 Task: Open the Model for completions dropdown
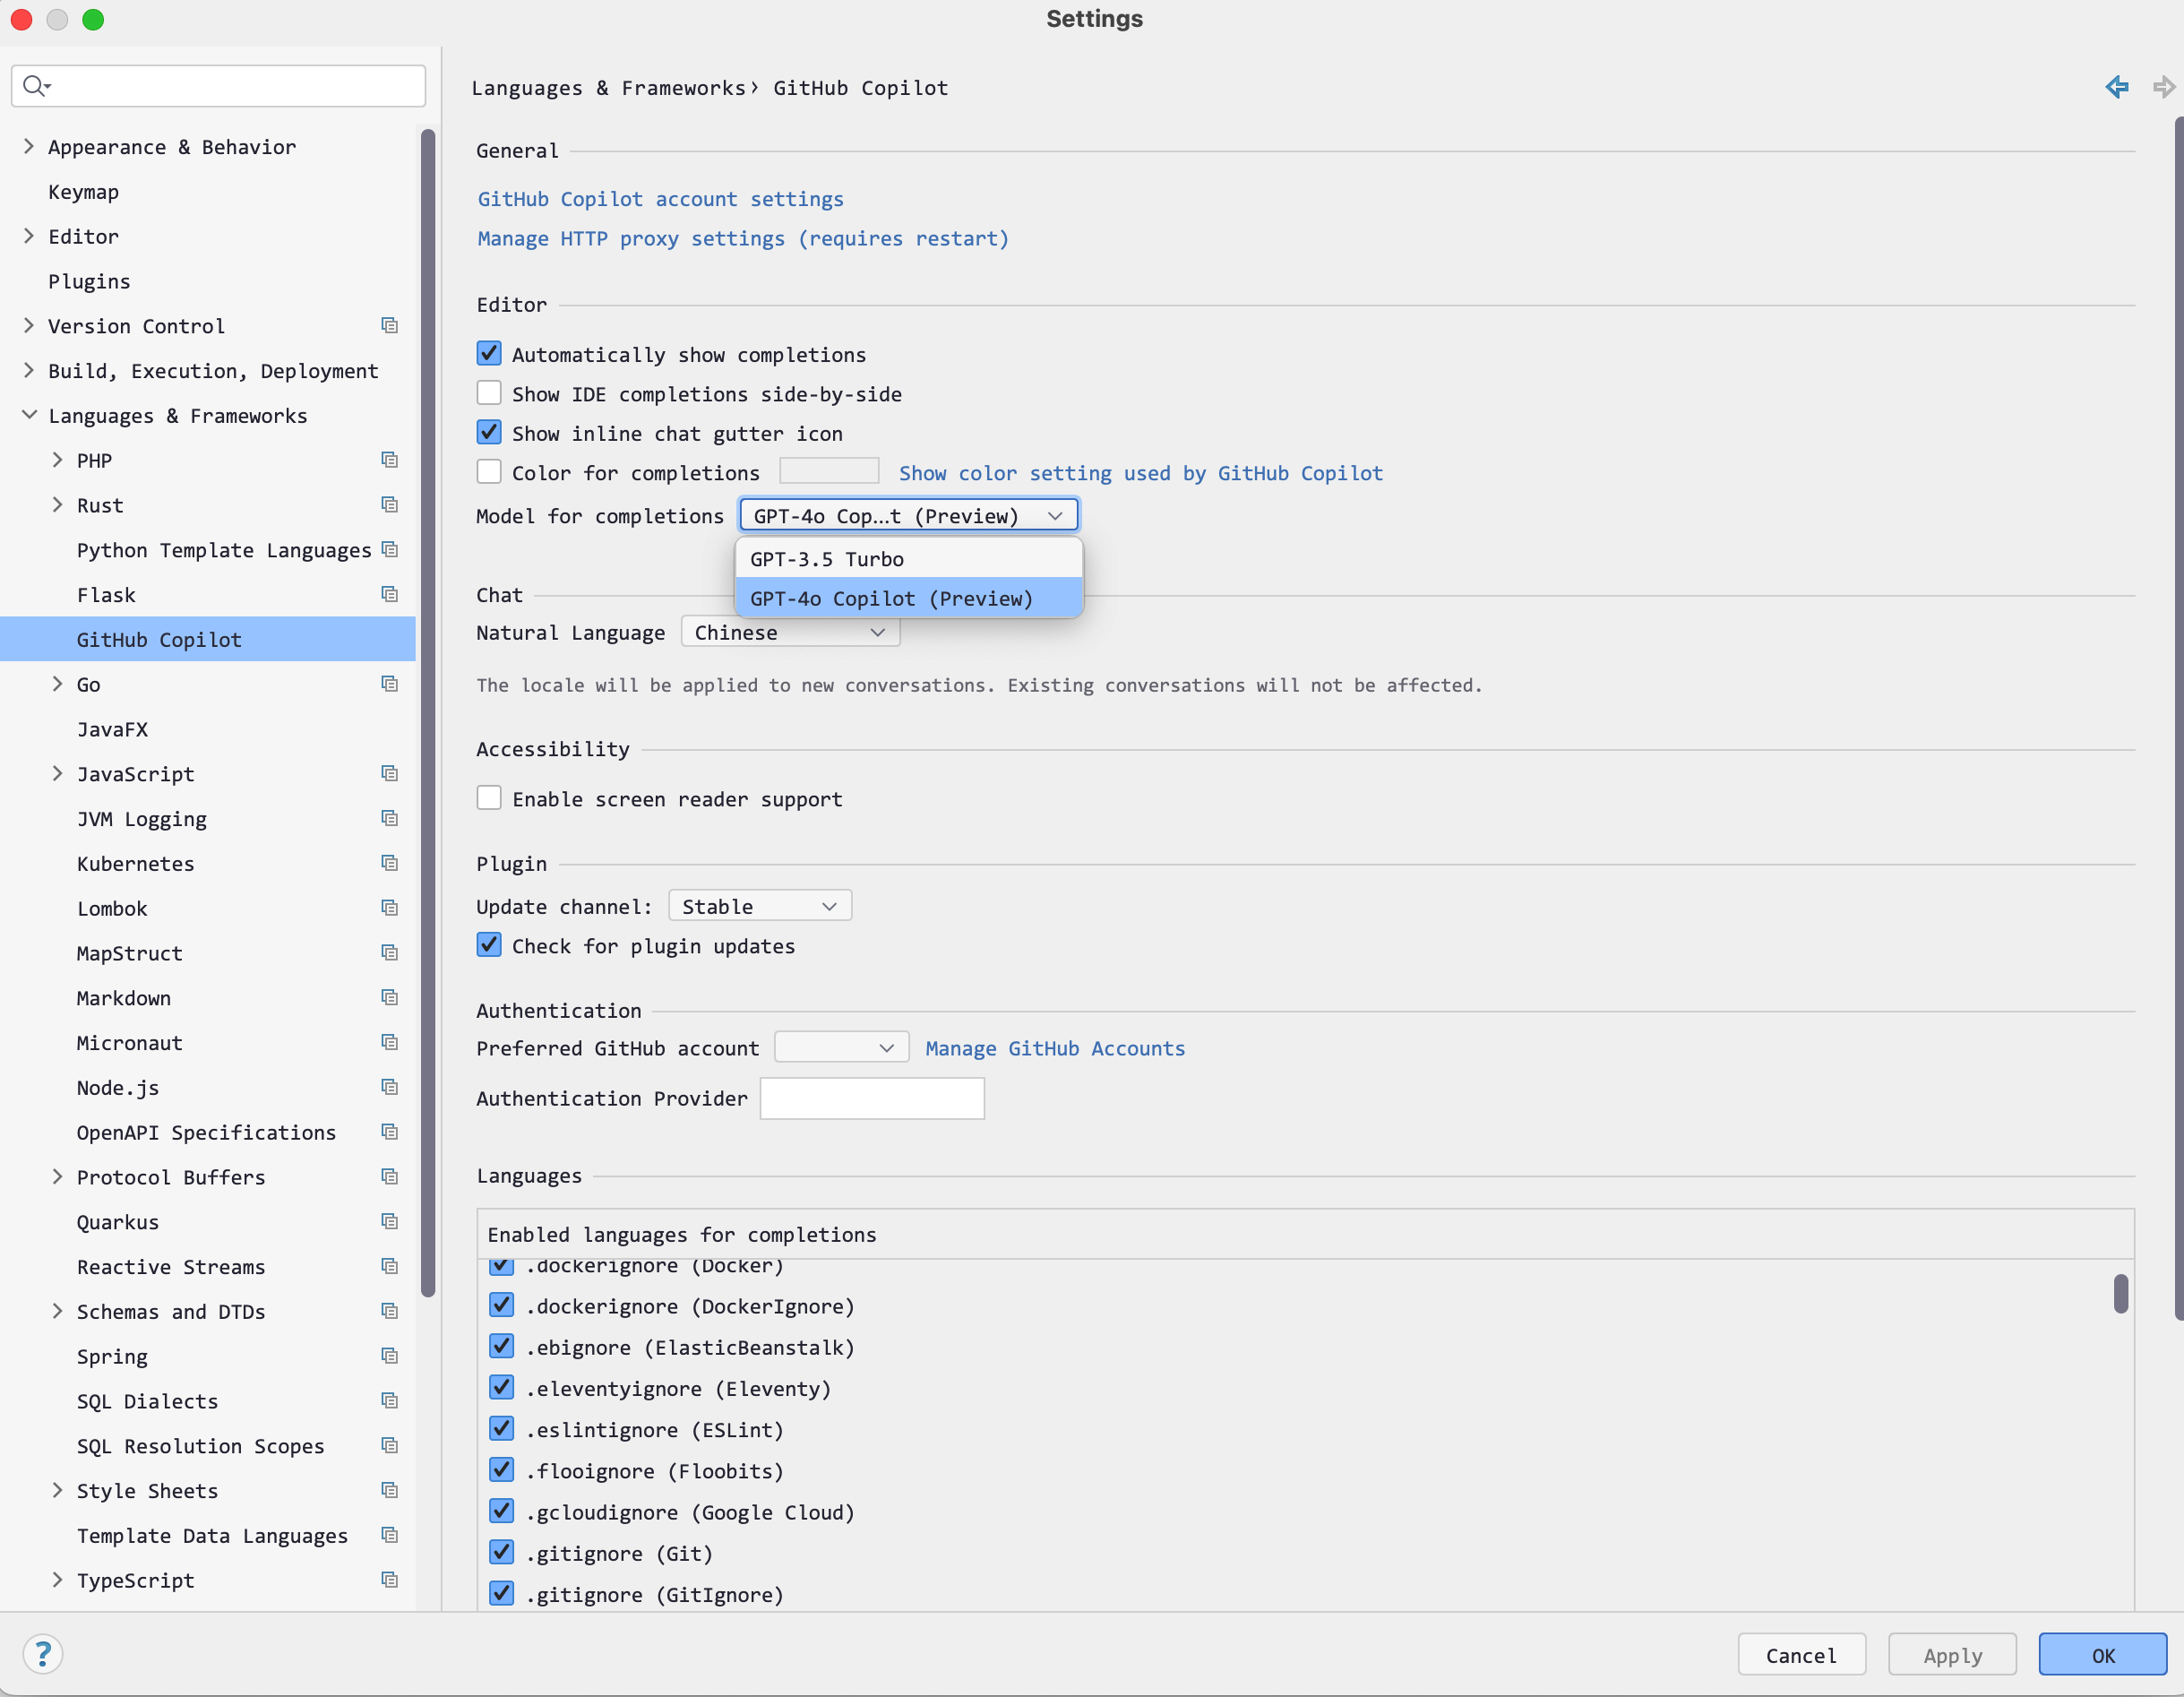pos(909,516)
